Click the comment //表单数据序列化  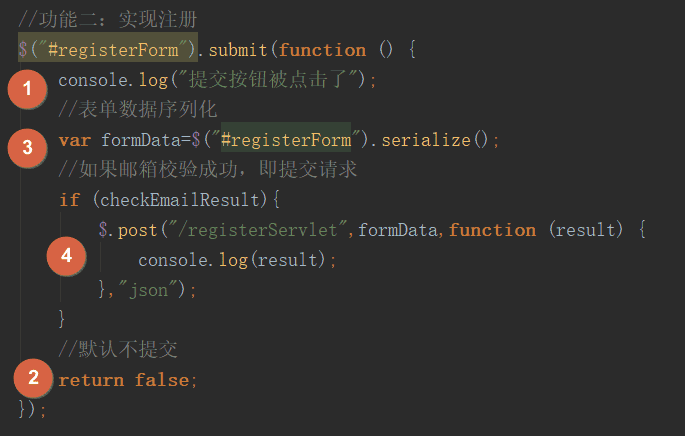coord(138,109)
